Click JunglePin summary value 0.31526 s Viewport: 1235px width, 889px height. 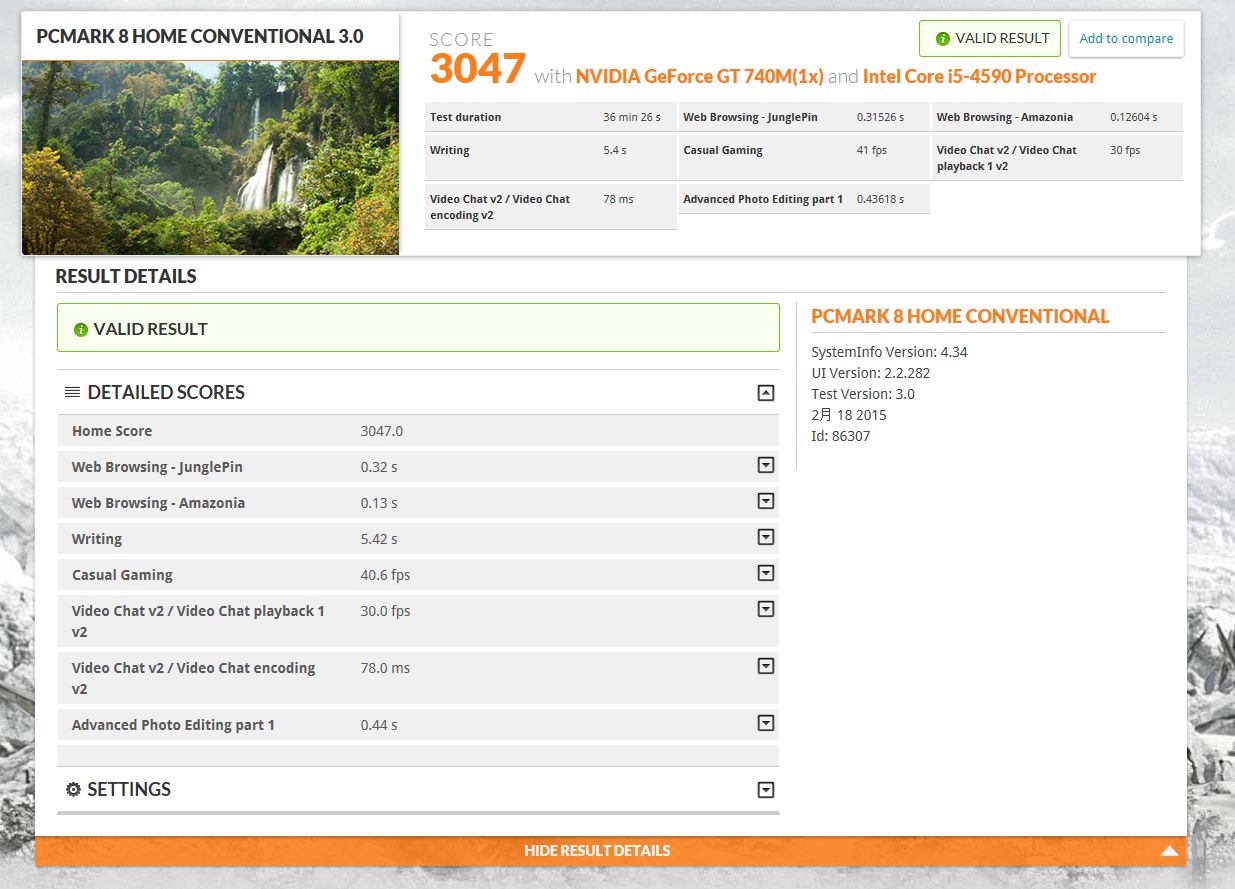[880, 117]
